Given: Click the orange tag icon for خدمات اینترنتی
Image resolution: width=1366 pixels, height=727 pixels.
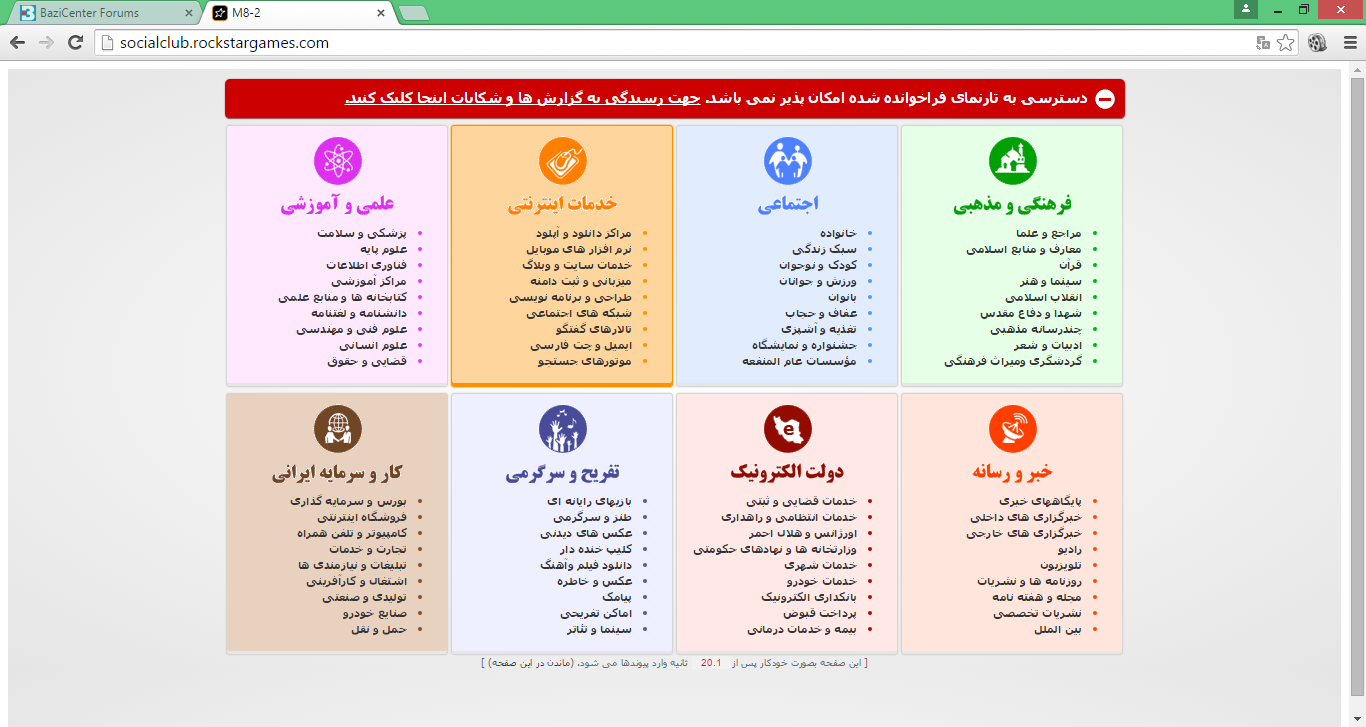Looking at the screenshot, I should click(x=562, y=161).
